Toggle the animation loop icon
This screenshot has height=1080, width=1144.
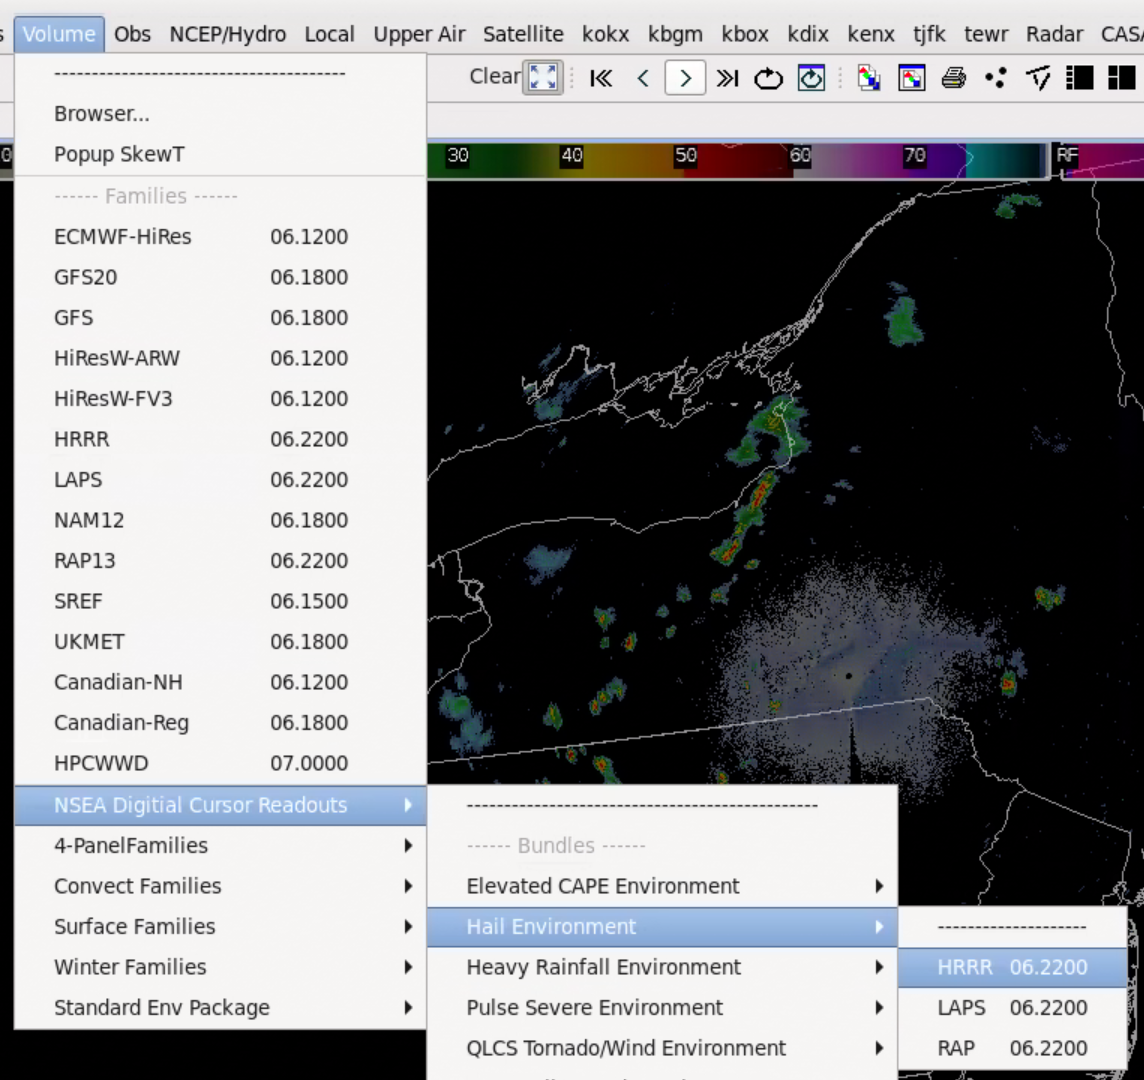768,78
